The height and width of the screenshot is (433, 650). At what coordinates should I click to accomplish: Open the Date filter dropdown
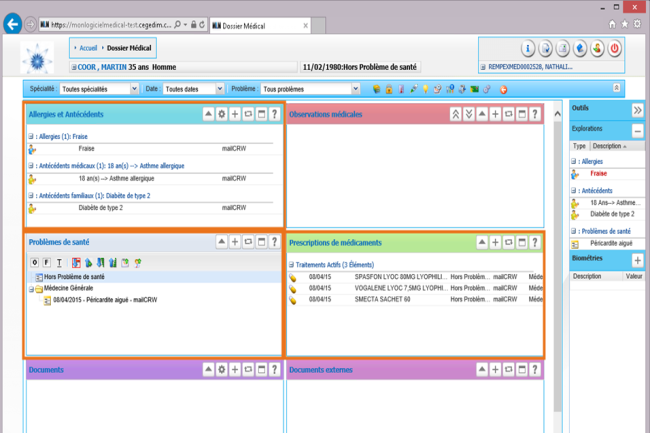tap(193, 89)
